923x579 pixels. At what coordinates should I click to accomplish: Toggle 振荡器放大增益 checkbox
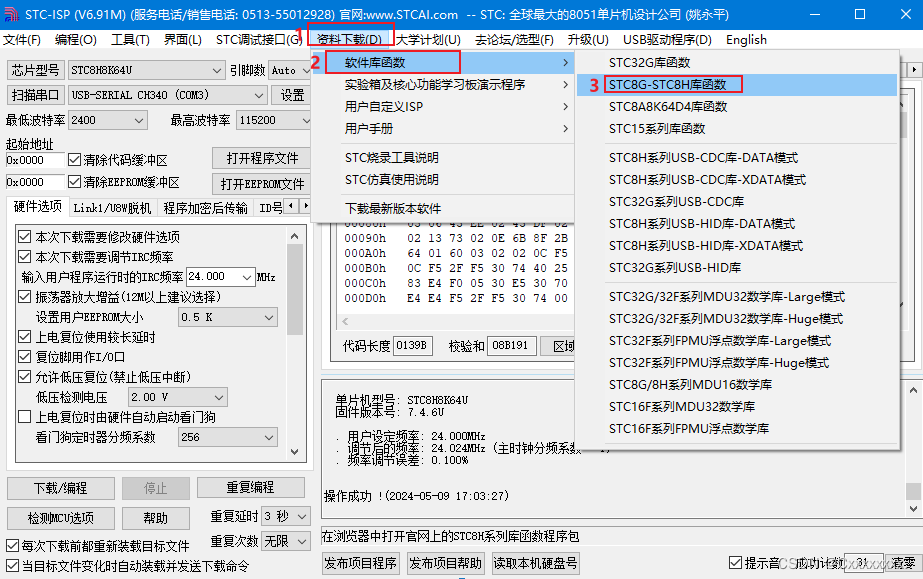point(25,297)
